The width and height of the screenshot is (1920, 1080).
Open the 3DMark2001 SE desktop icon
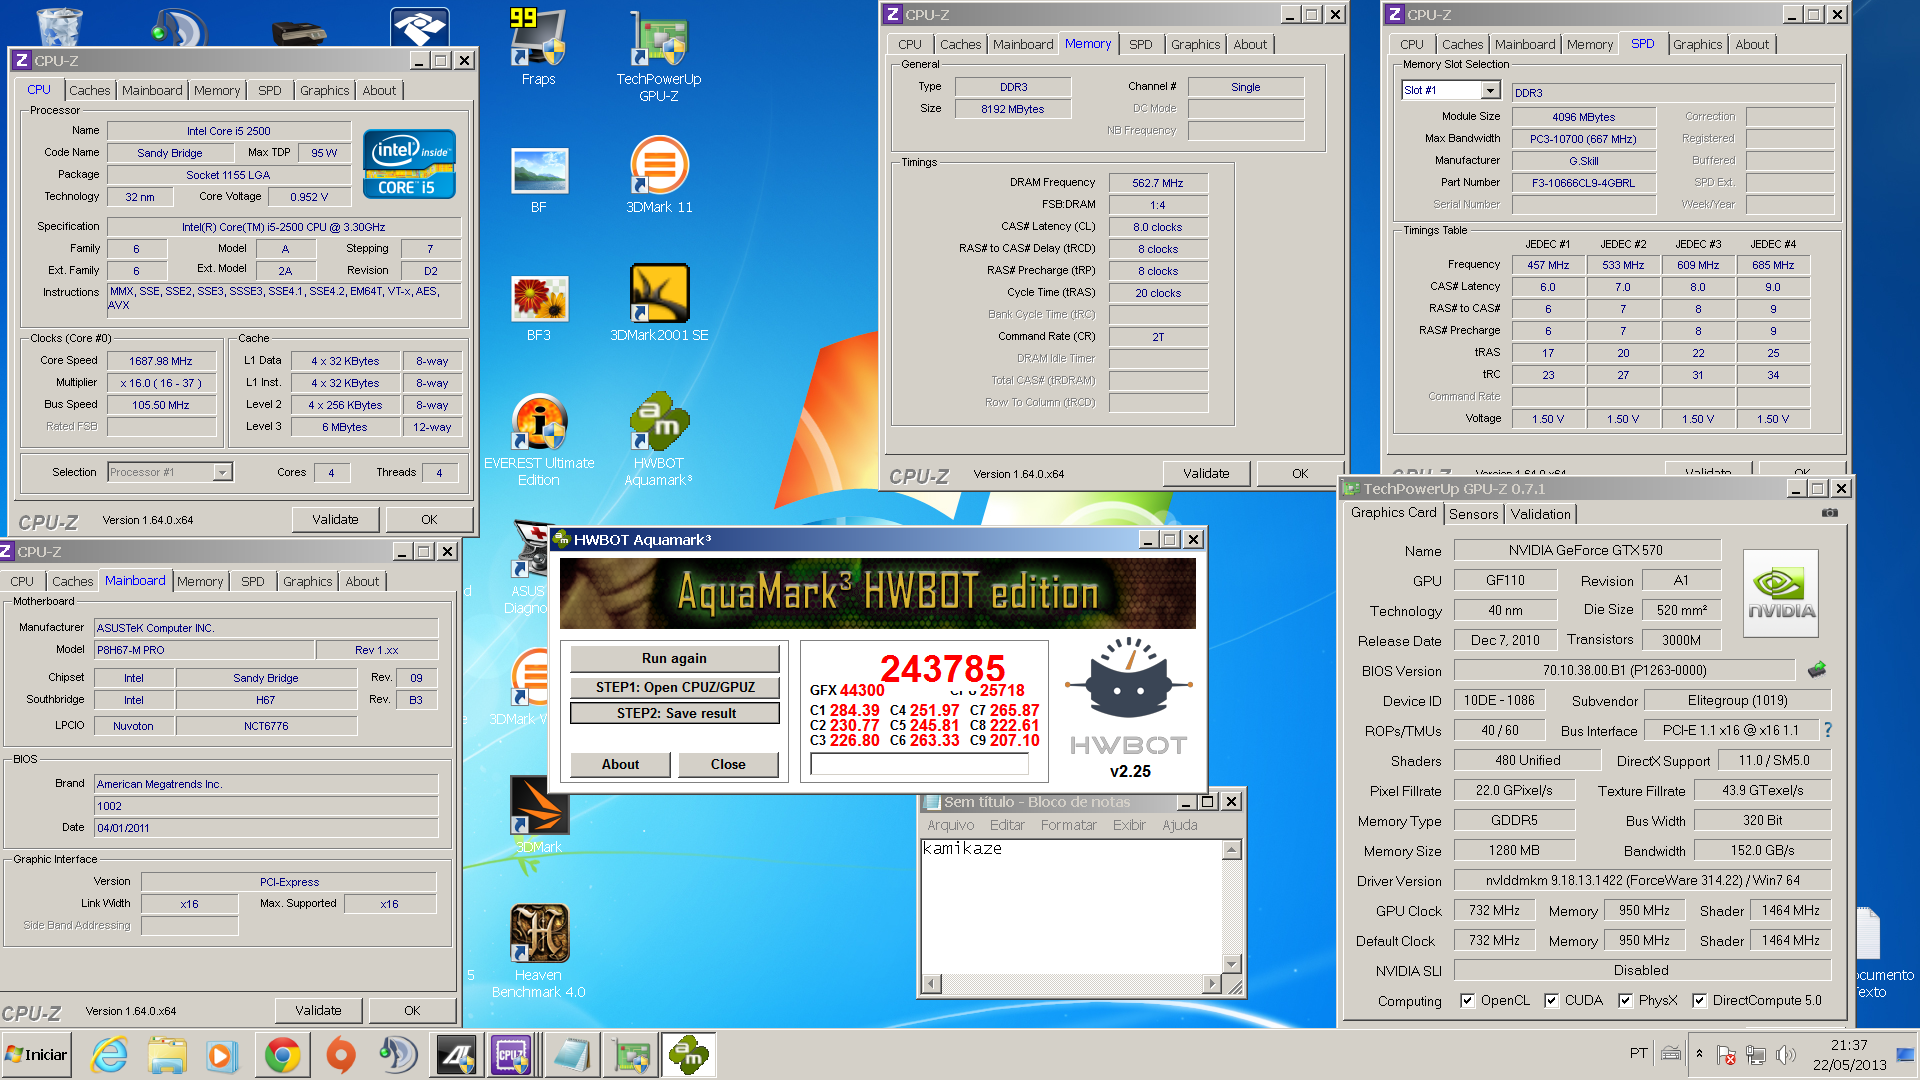(x=659, y=302)
